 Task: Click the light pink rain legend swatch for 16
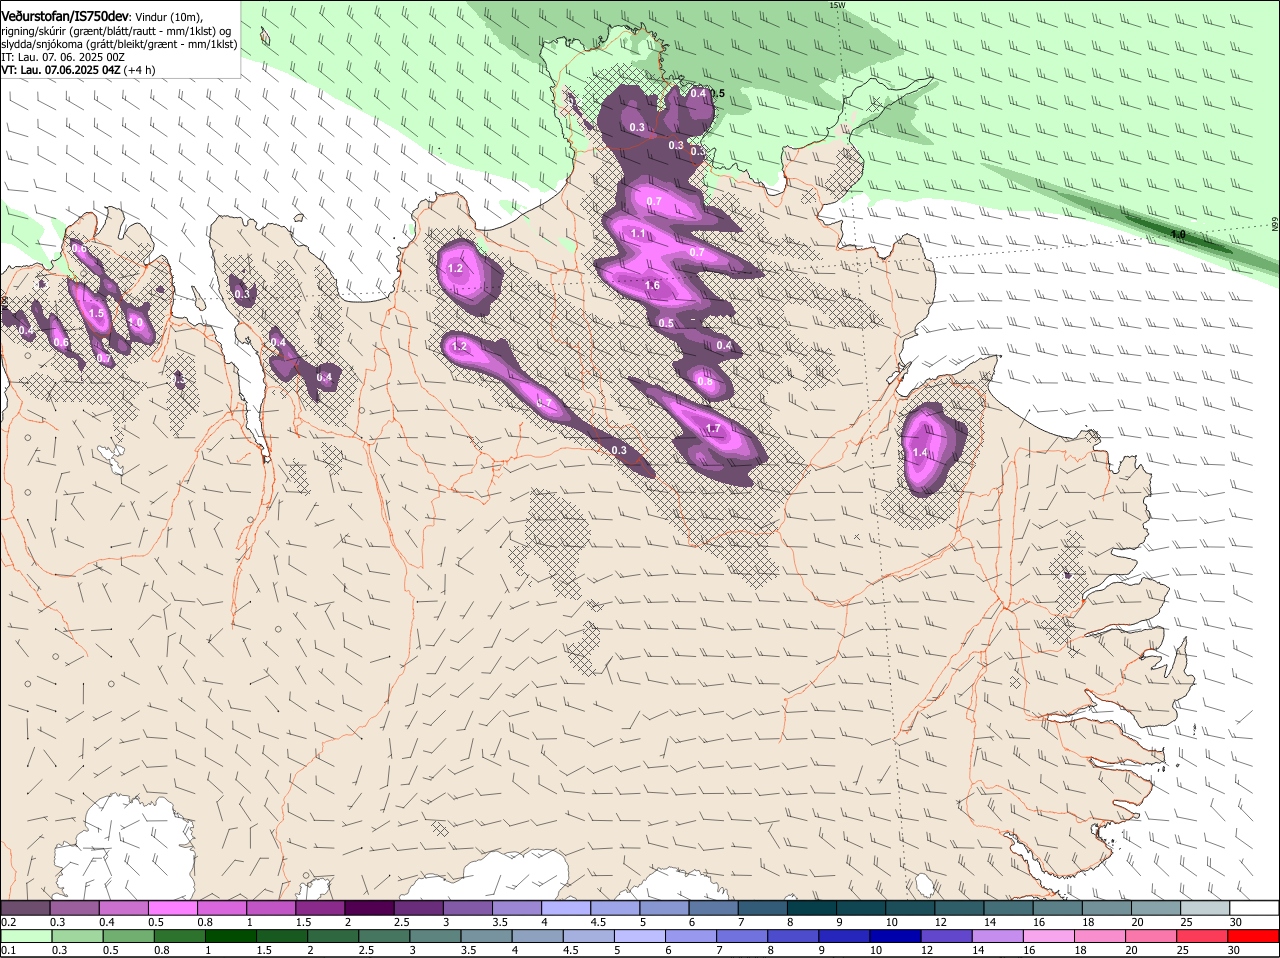click(x=1047, y=936)
